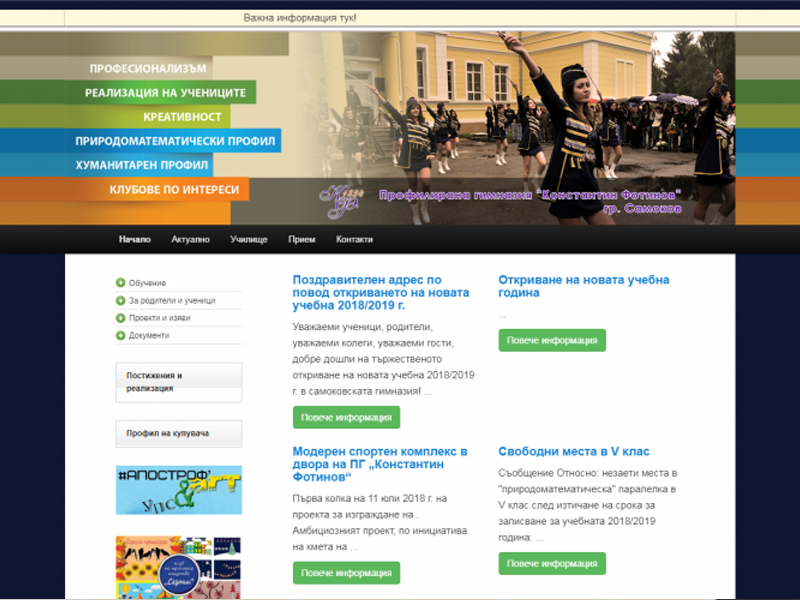The height and width of the screenshot is (600, 800).
Task: Open the Документи sidebar link
Action: (149, 335)
